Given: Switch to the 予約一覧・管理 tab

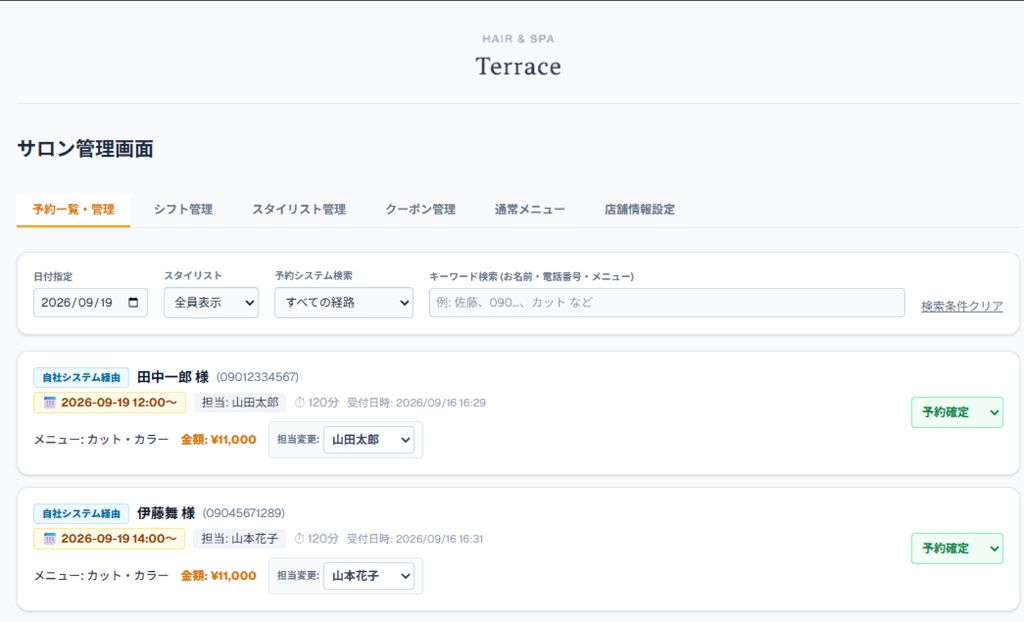Looking at the screenshot, I should [73, 210].
